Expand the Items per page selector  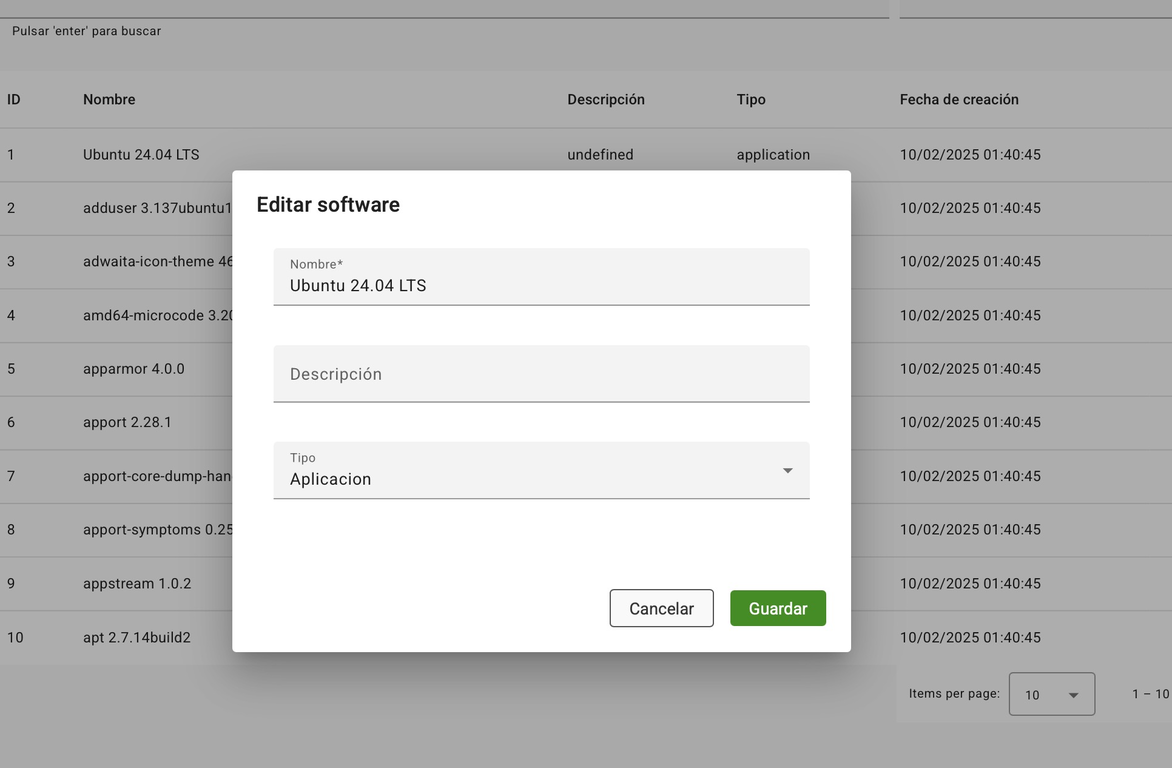(x=1051, y=694)
